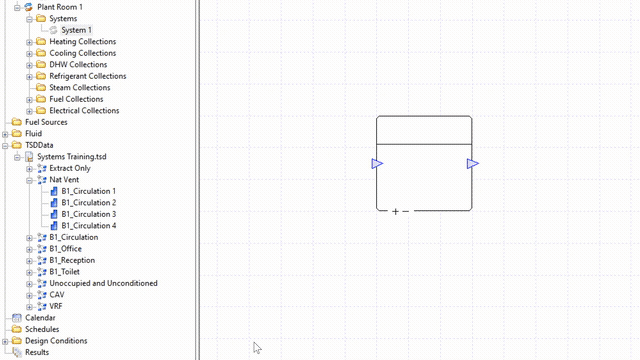640x360 pixels.
Task: Expand the B1_Toilet group
Action: tap(29, 272)
